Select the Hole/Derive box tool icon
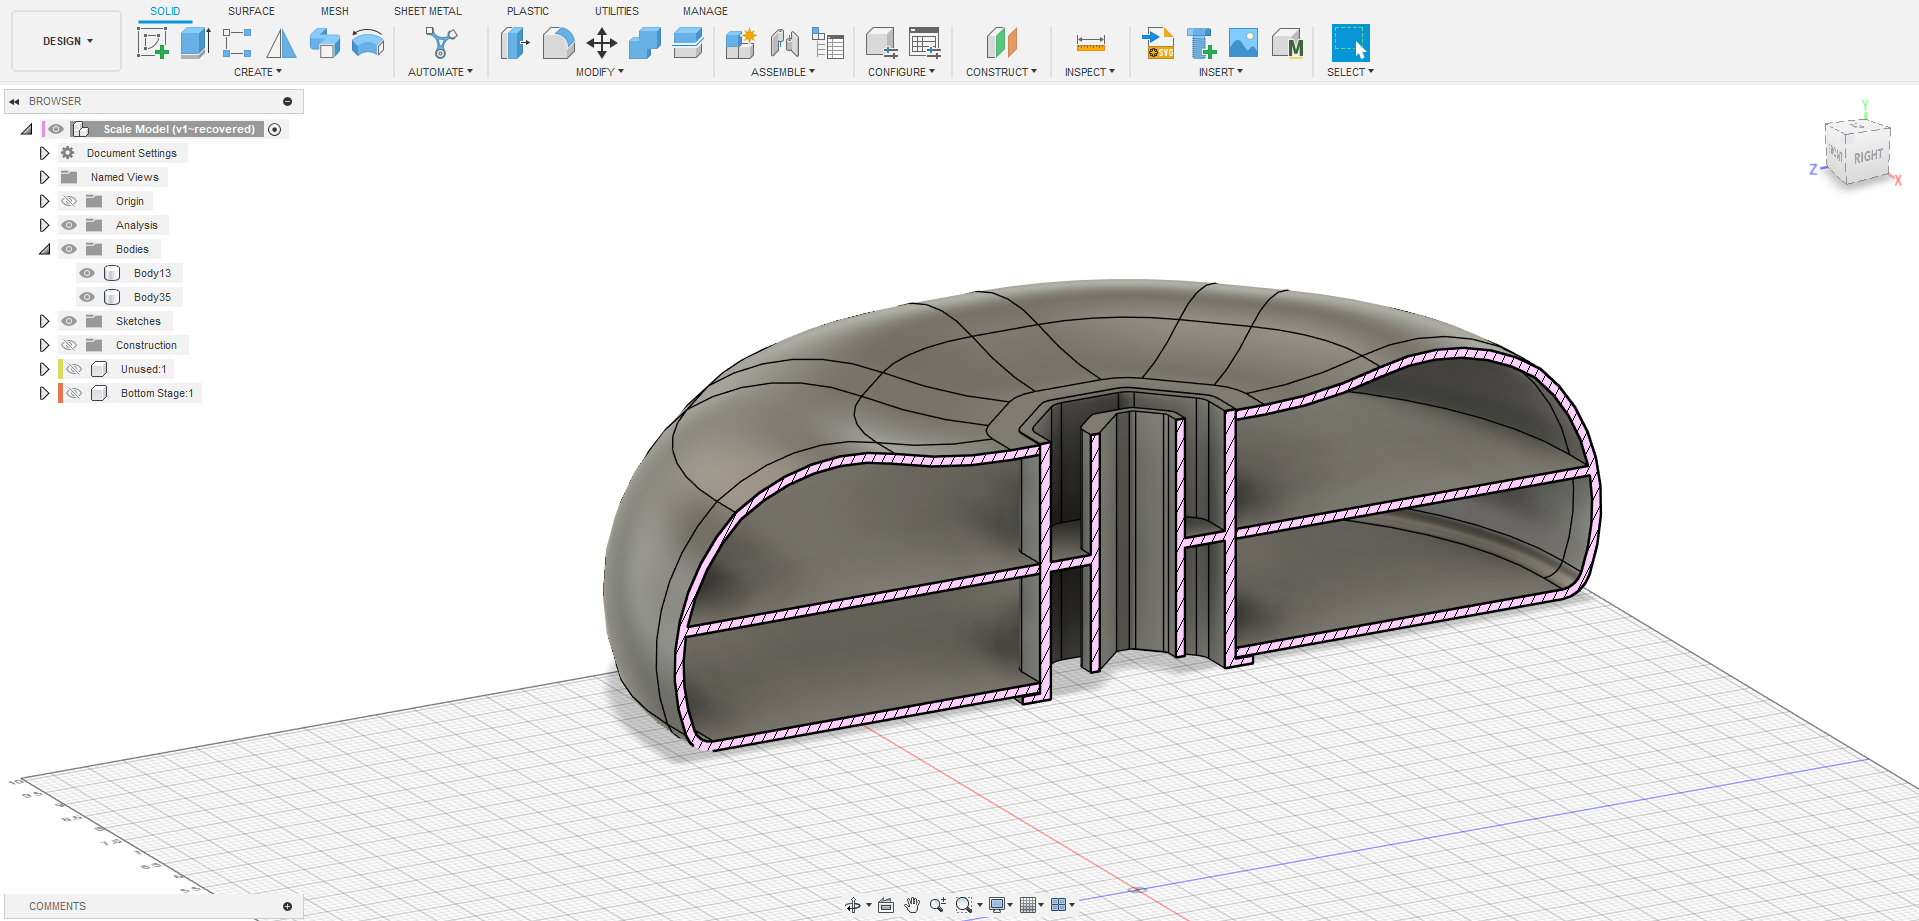Image resolution: width=1919 pixels, height=921 pixels. coord(325,43)
